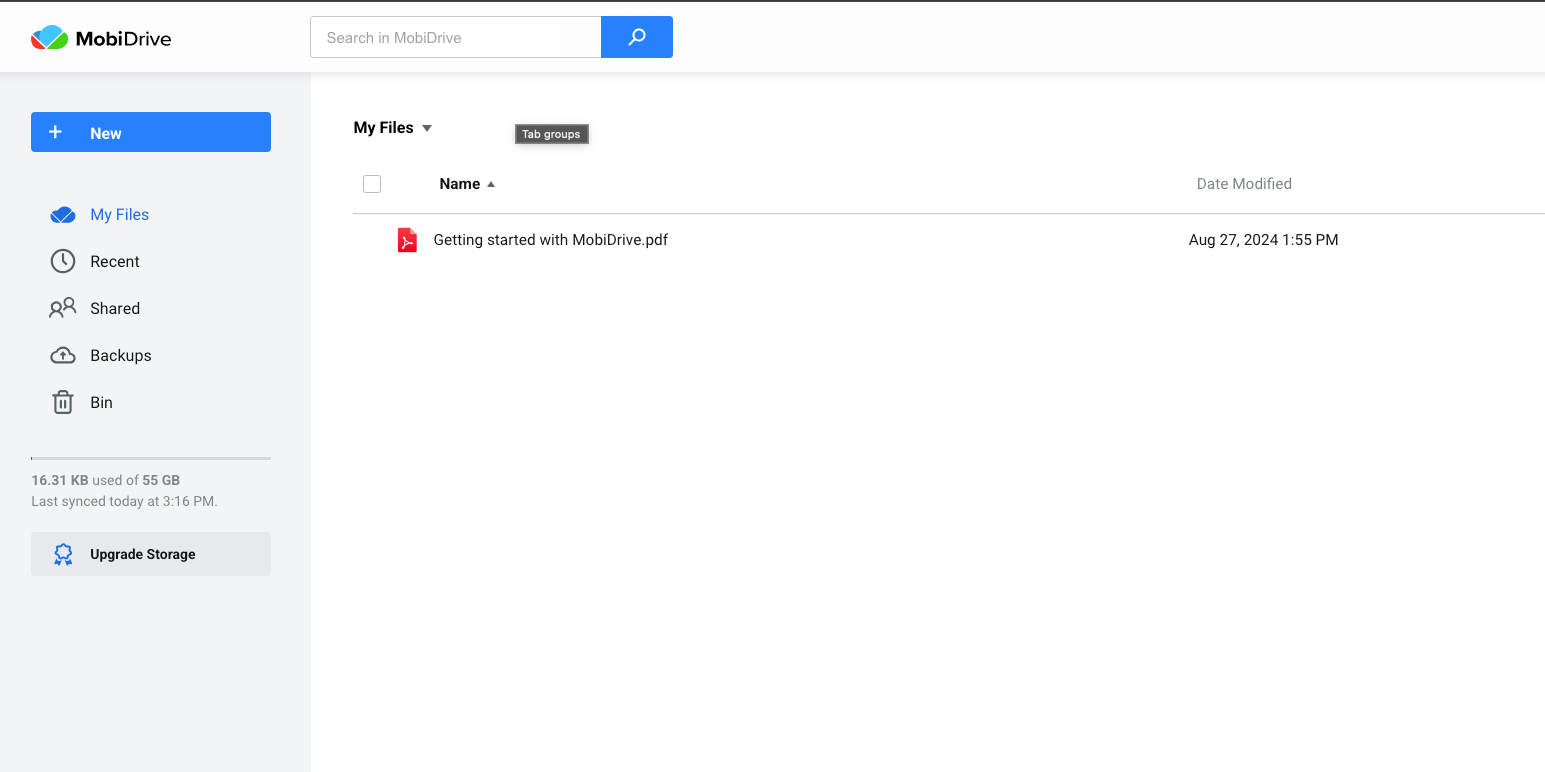Click the My Files cloud icon
The width and height of the screenshot is (1545, 772).
[63, 215]
